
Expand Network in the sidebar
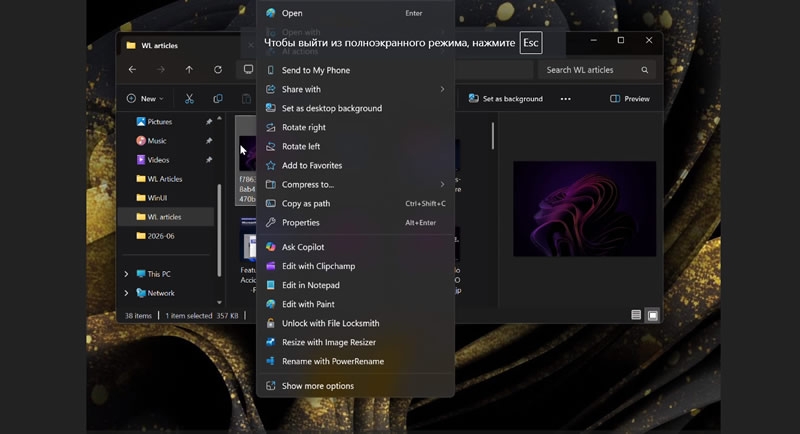[x=126, y=293]
